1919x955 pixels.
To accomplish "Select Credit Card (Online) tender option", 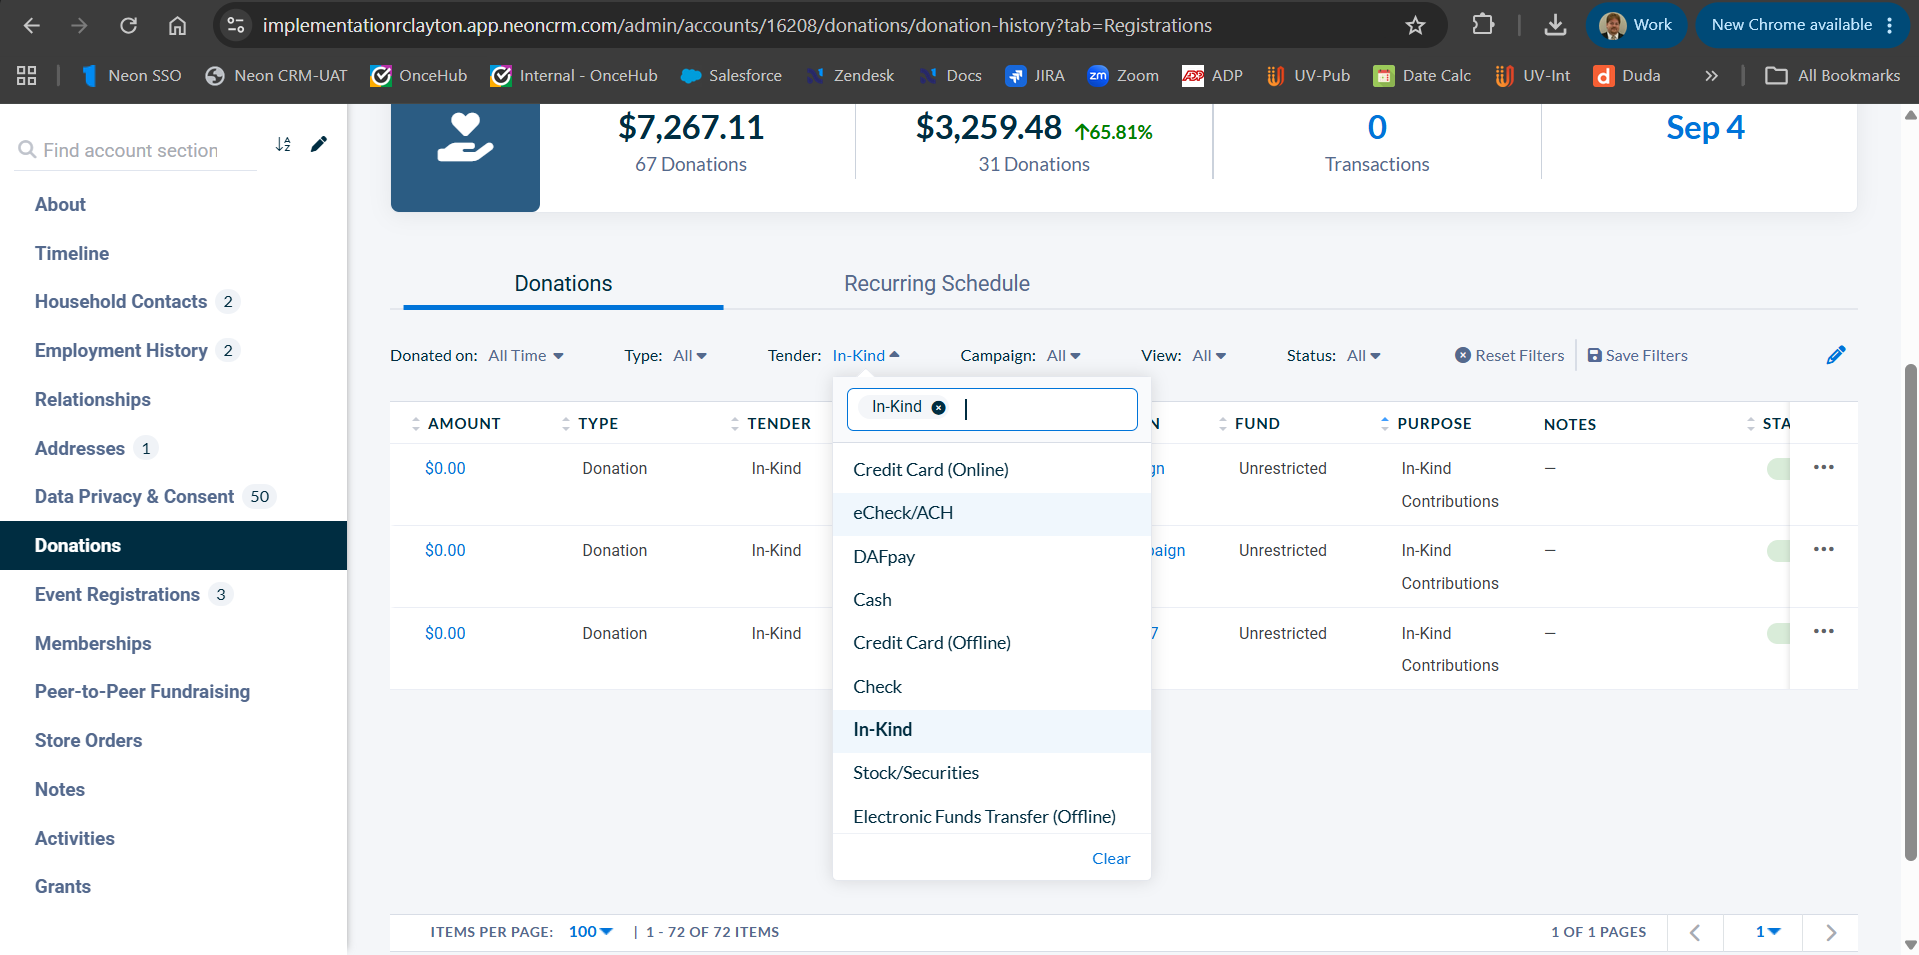I will point(992,470).
